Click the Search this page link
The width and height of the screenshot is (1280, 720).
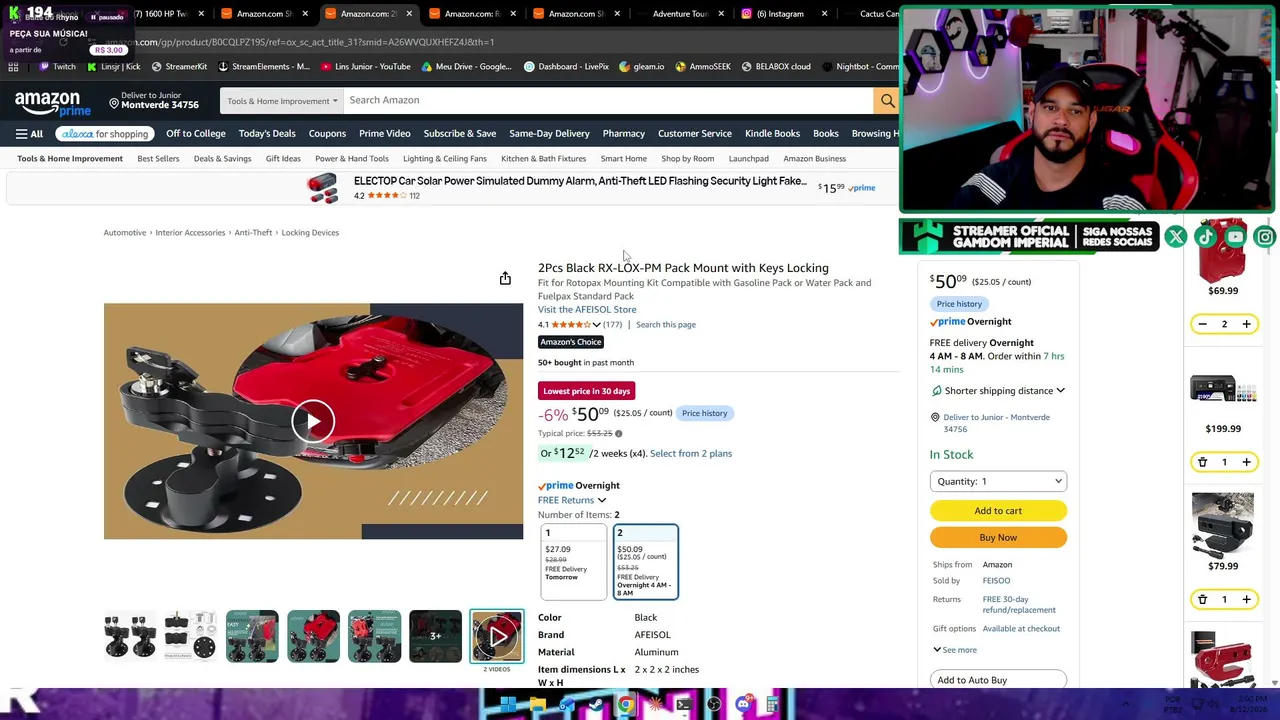pos(666,325)
